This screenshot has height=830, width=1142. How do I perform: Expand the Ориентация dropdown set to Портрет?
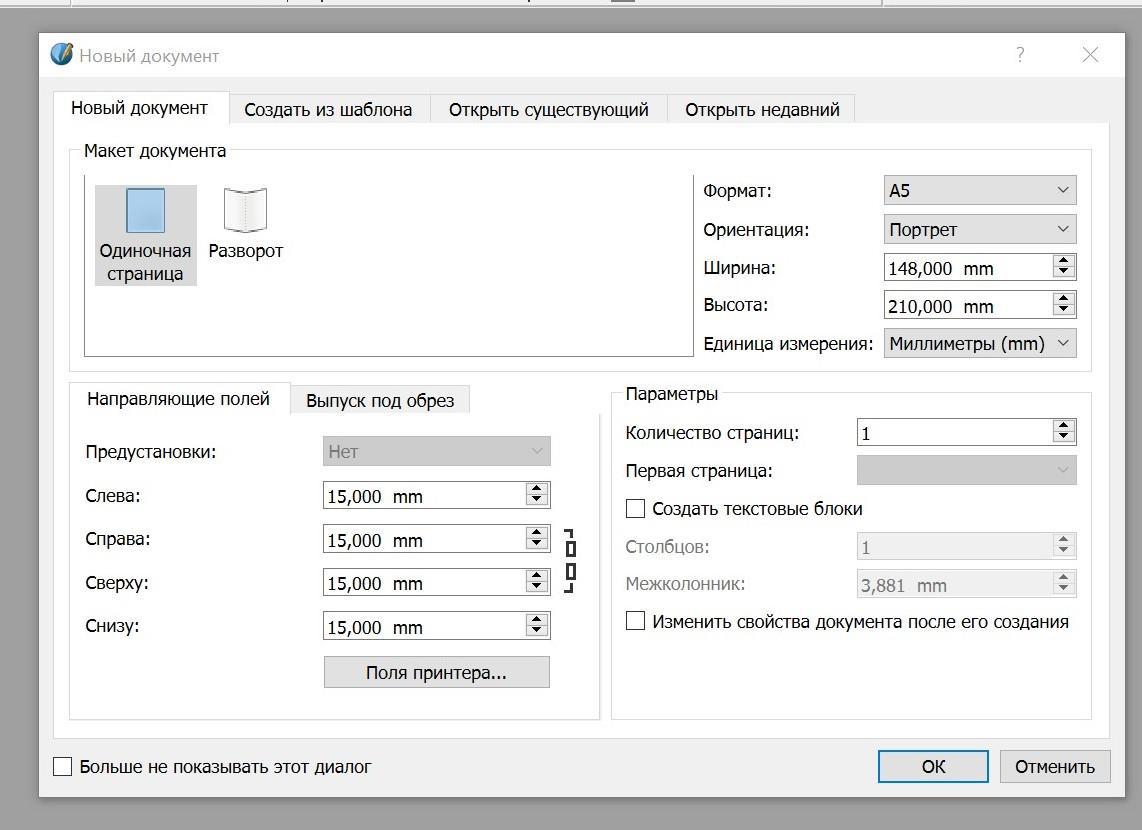pos(979,229)
